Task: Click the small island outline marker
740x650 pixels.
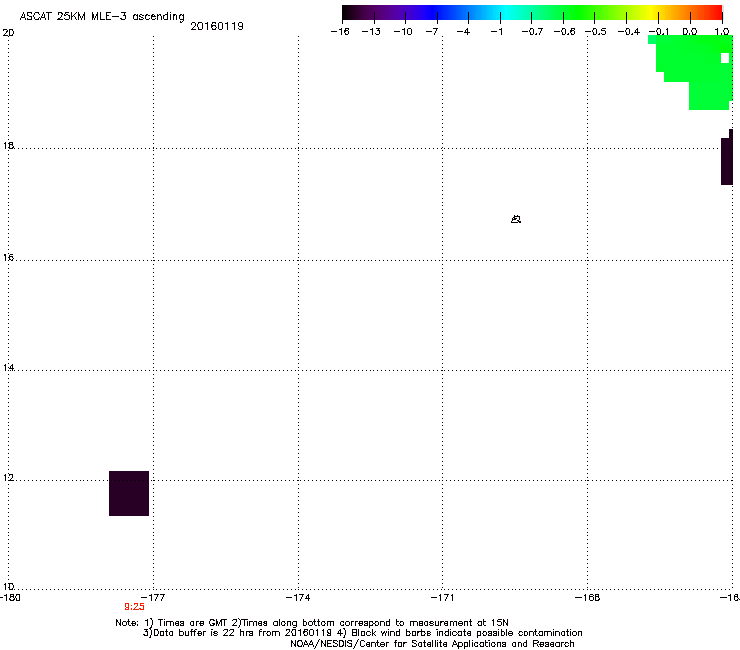Action: pyautogui.click(x=516, y=219)
